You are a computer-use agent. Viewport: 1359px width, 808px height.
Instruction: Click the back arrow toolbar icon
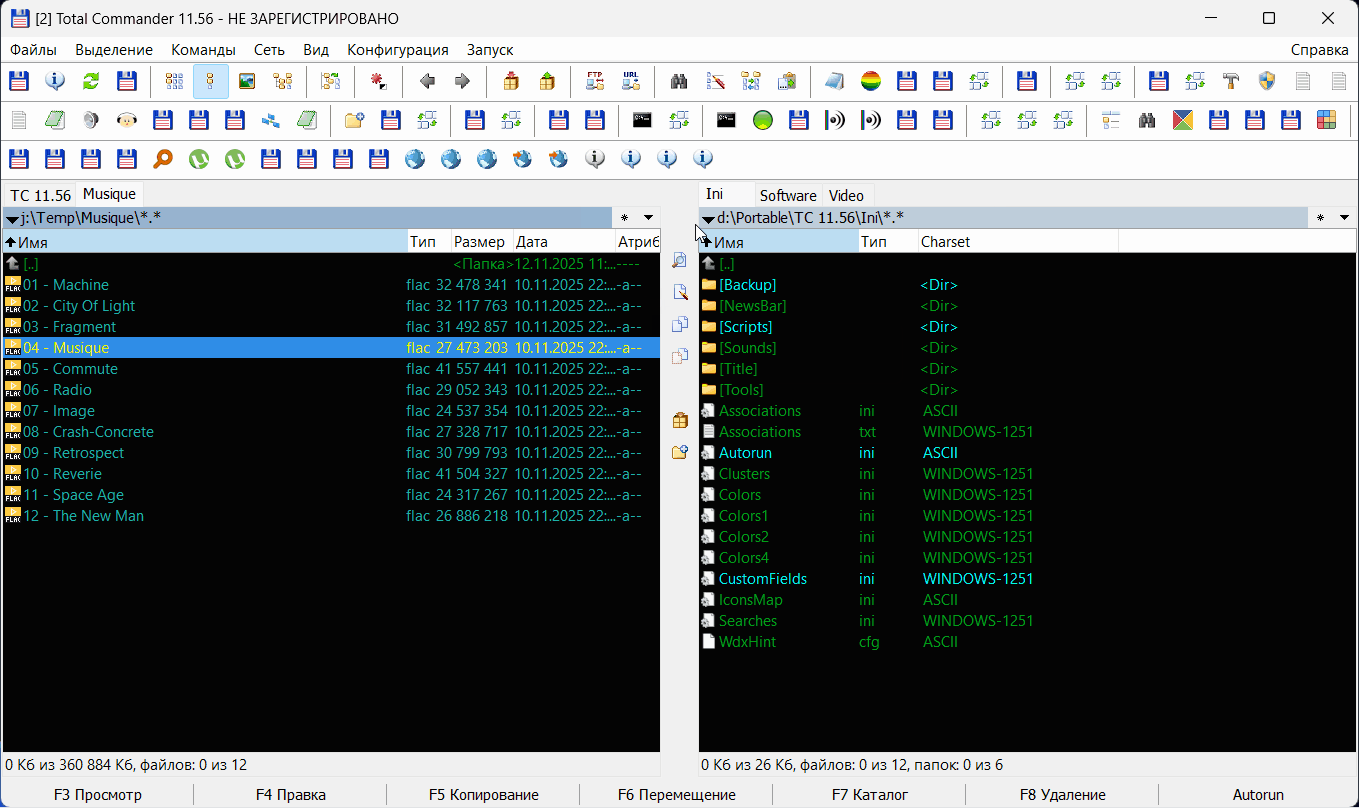(427, 82)
